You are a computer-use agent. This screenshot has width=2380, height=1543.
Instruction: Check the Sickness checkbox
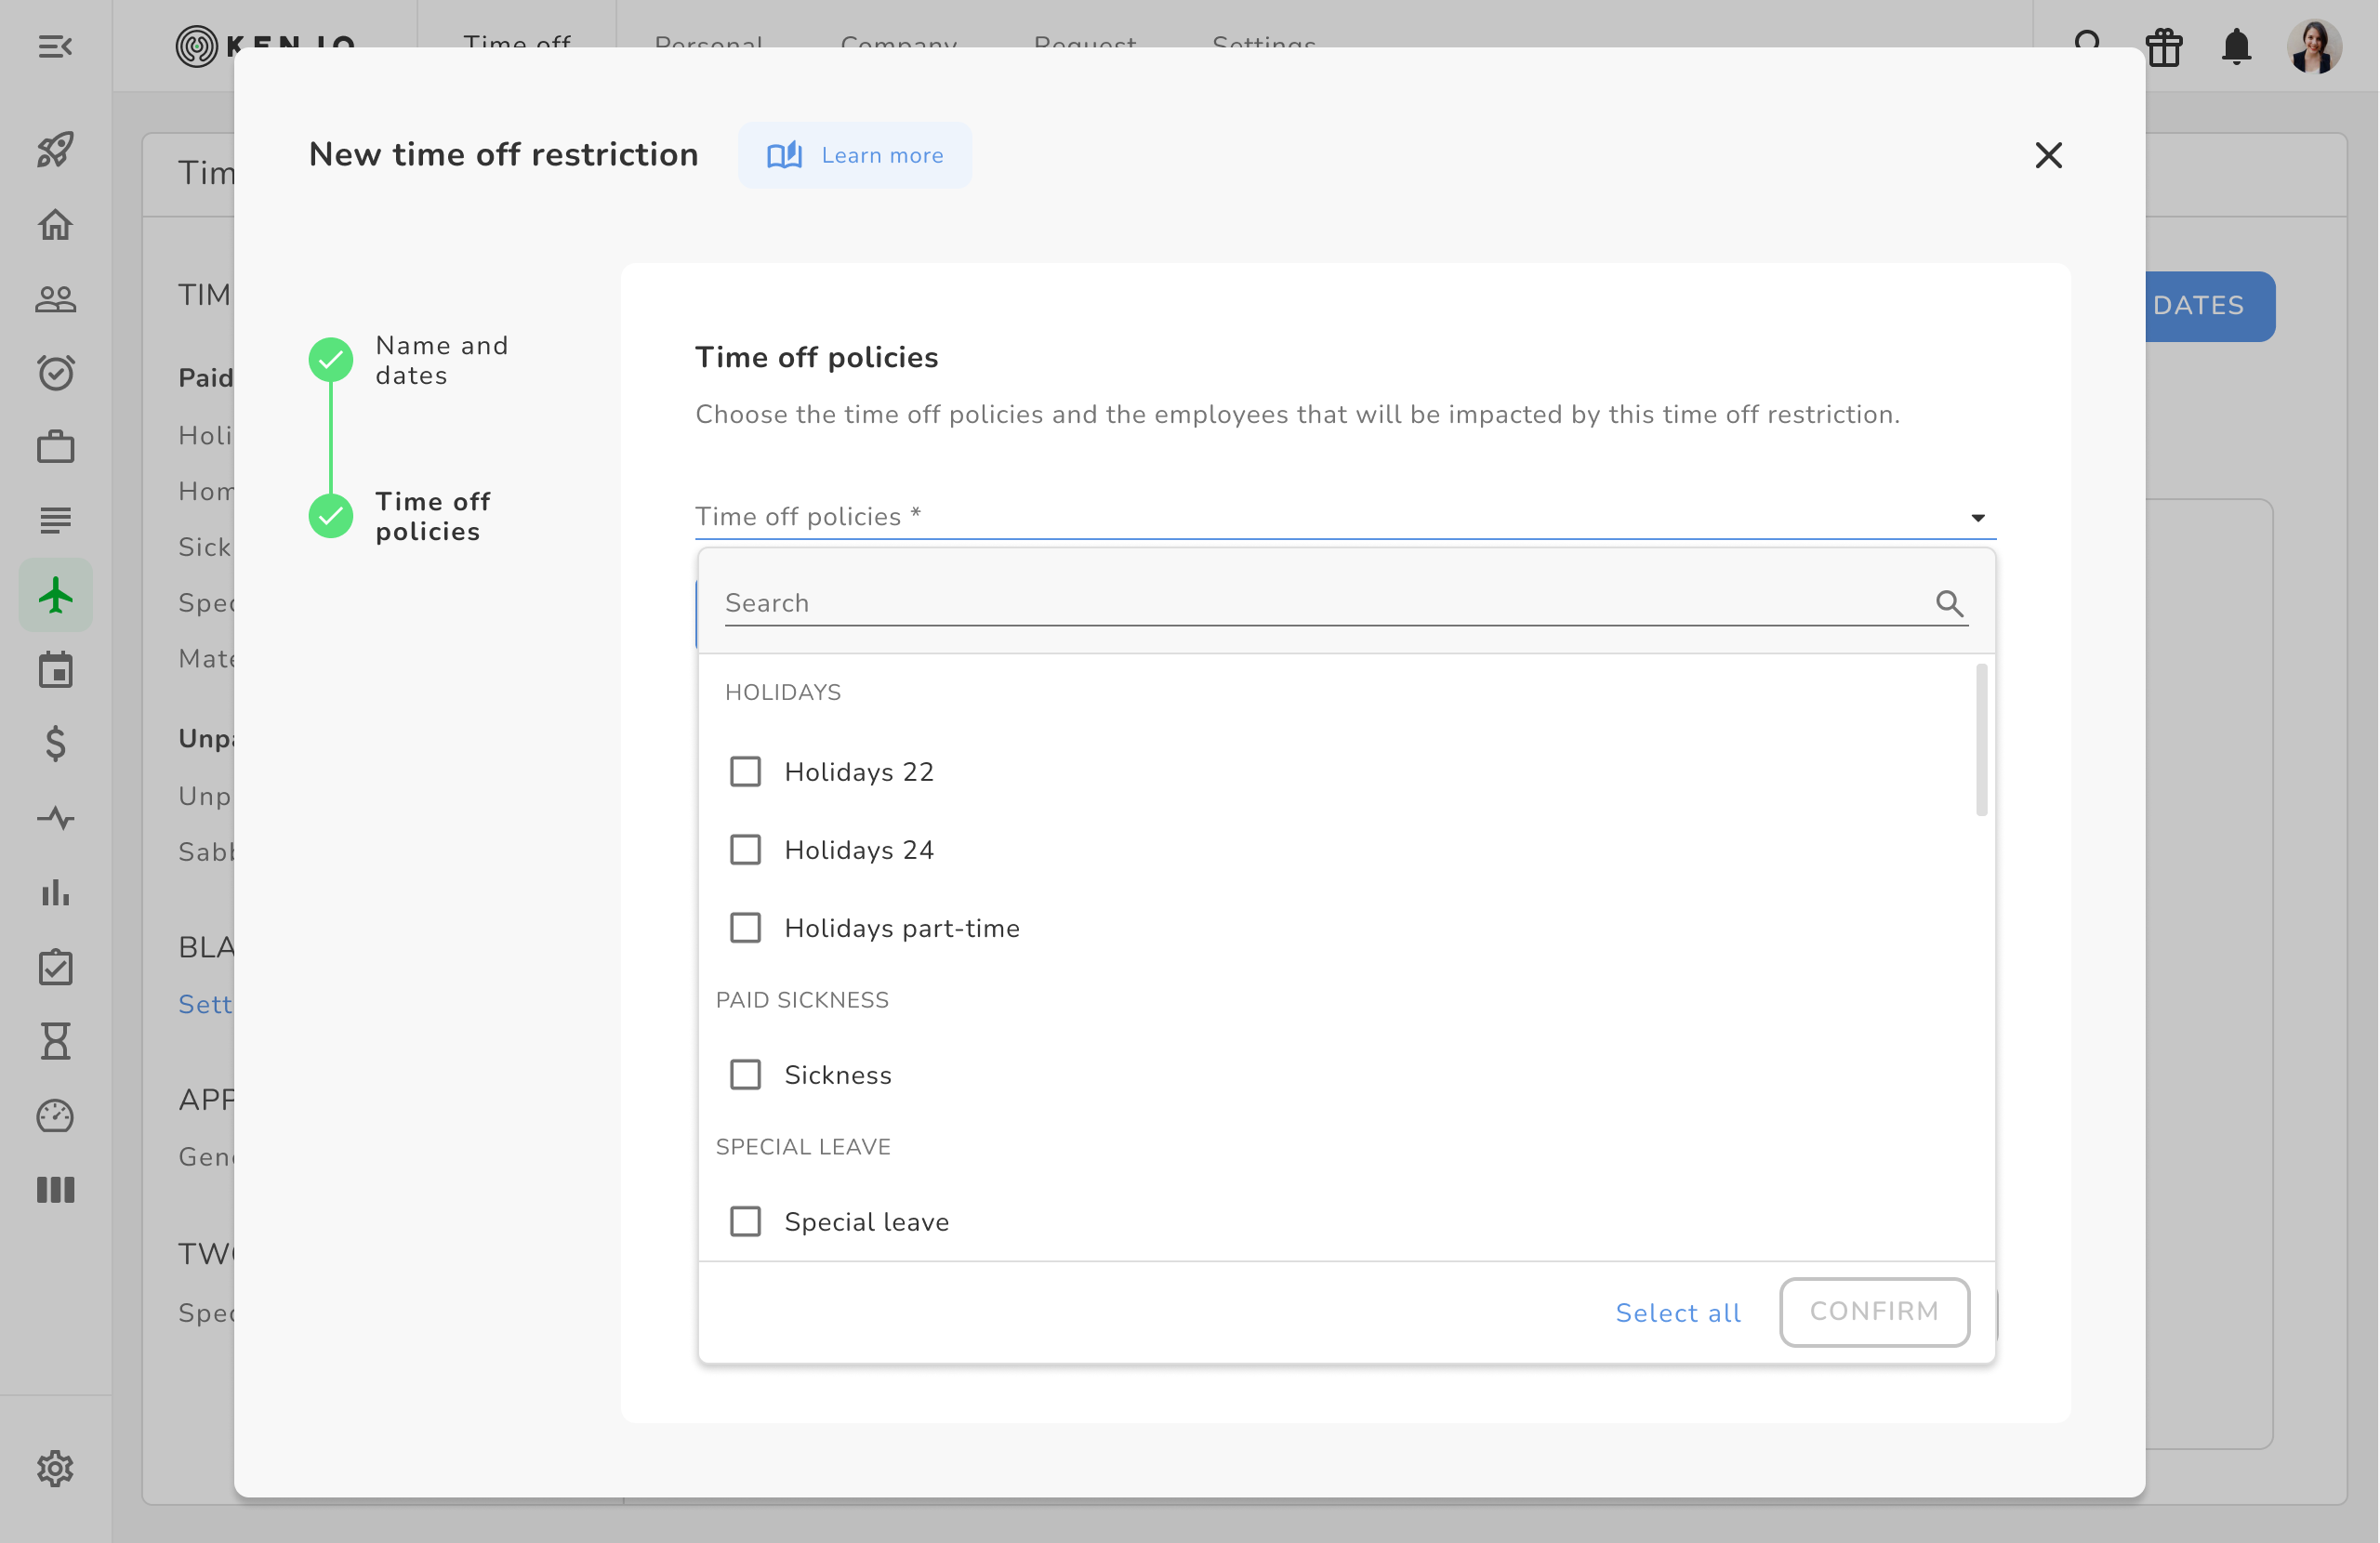tap(745, 1075)
